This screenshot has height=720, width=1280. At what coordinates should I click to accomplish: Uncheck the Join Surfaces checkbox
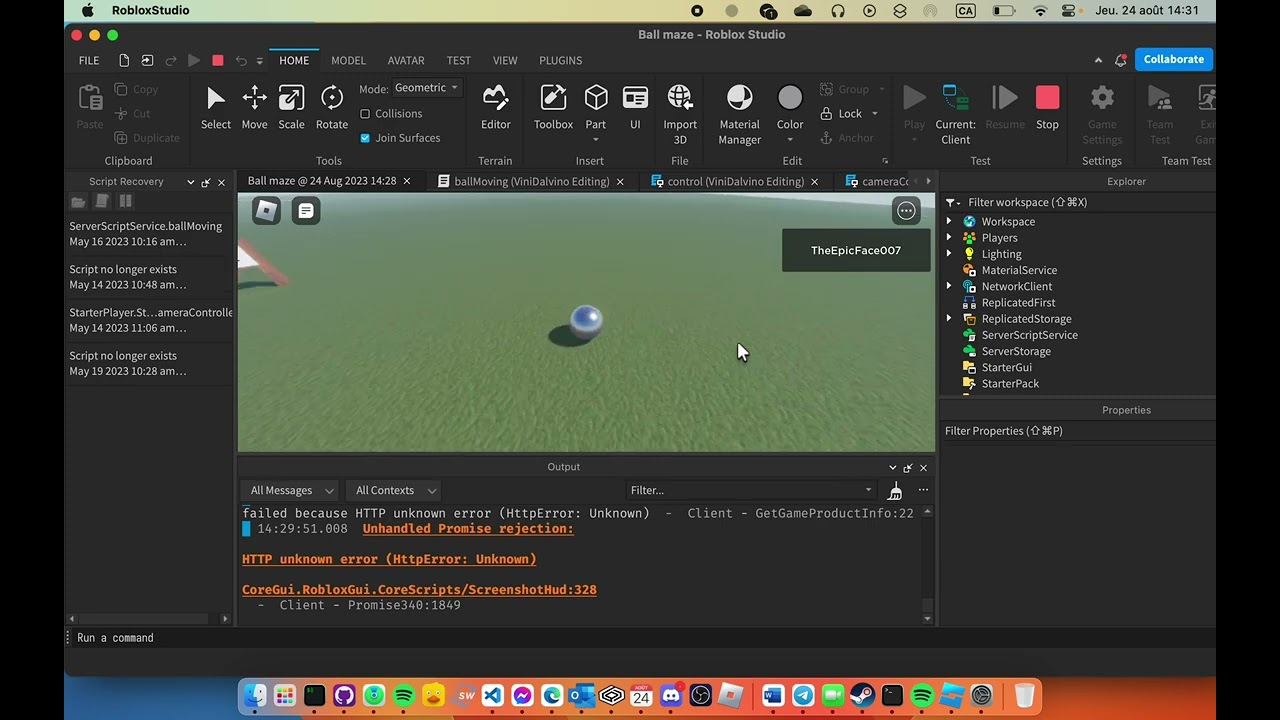point(365,138)
